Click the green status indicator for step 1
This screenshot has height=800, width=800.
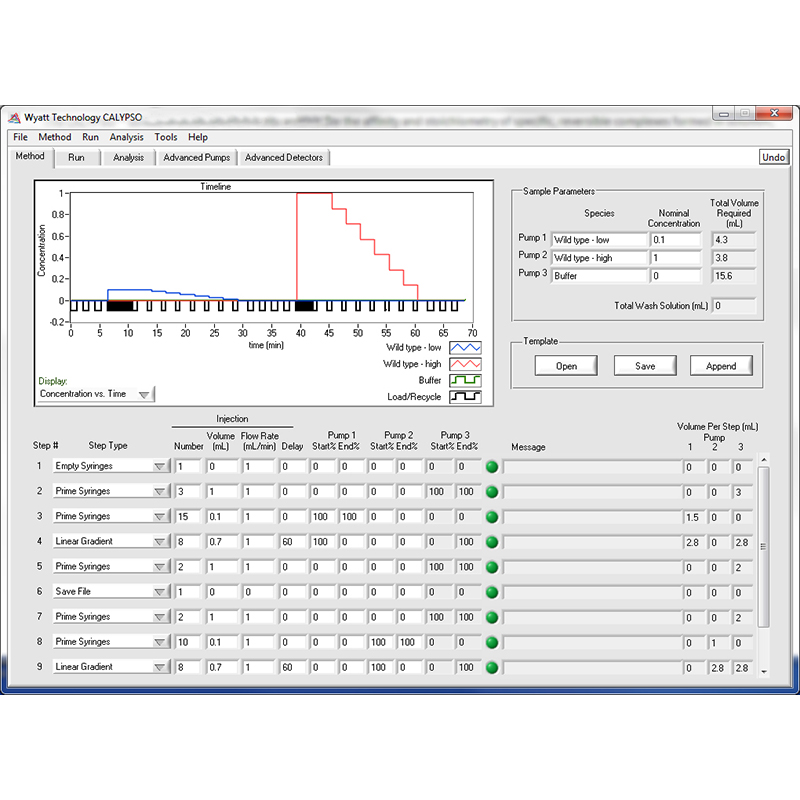tap(492, 467)
